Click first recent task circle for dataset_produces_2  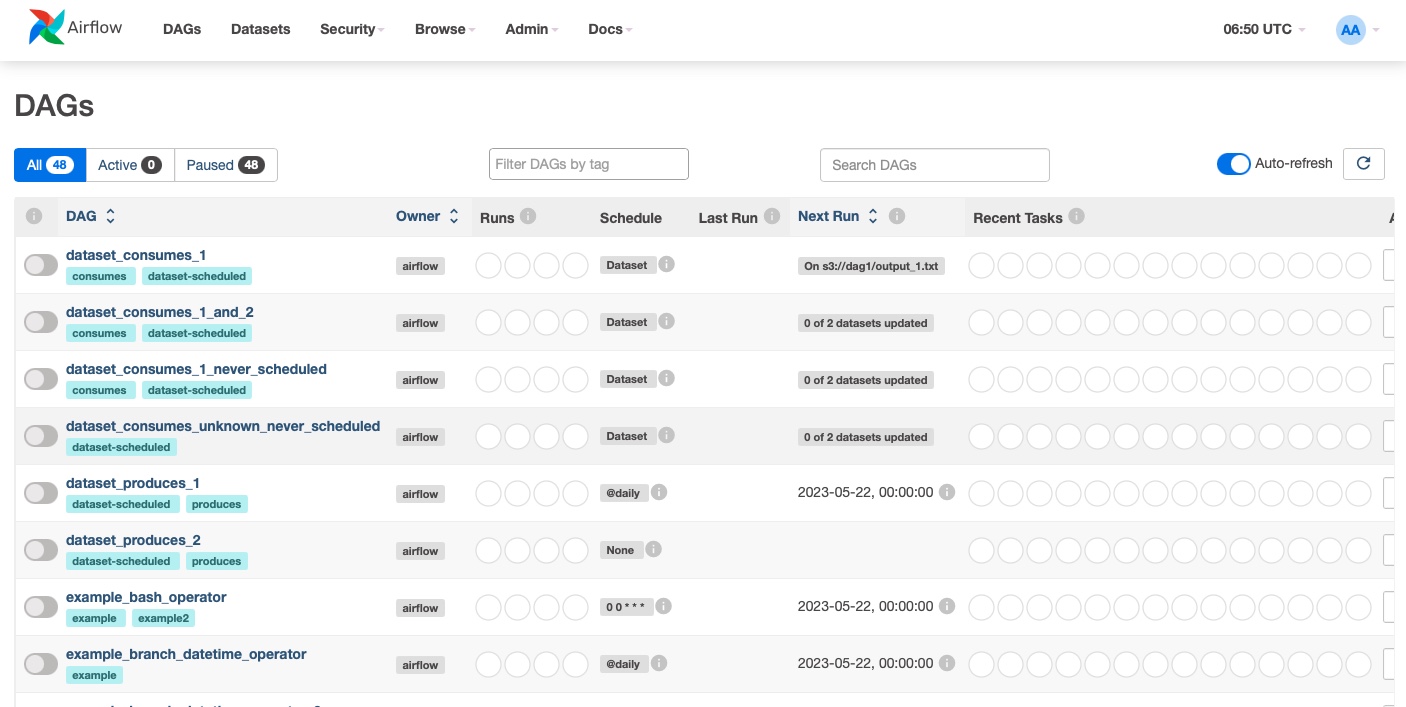click(981, 550)
